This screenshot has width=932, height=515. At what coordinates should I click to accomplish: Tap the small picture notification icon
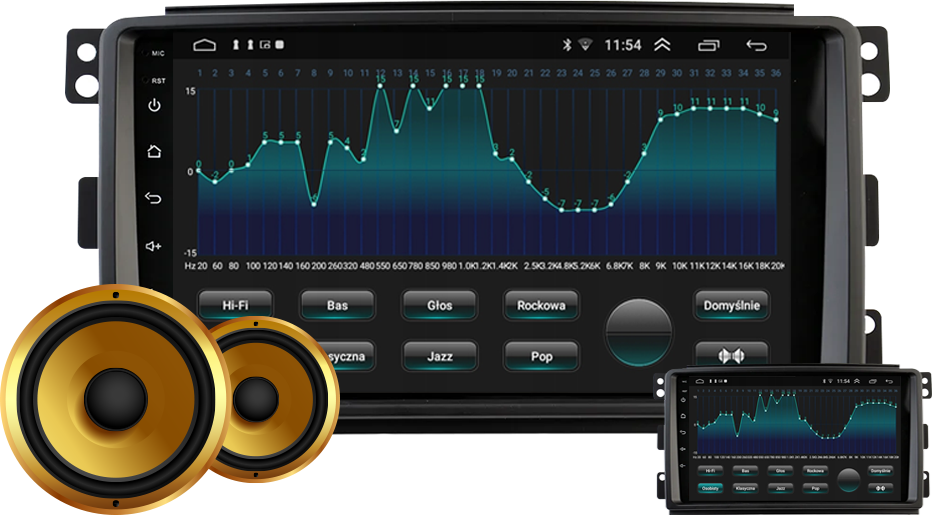tap(265, 45)
